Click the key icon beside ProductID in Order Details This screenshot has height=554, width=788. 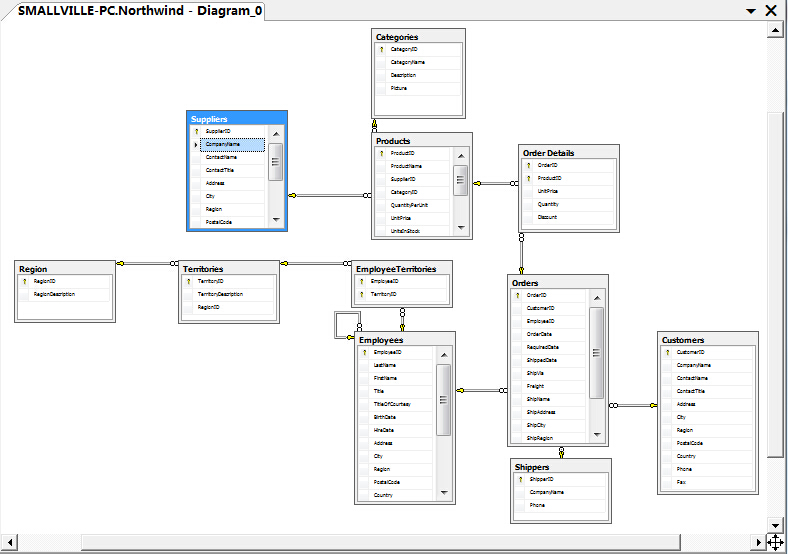click(528, 178)
